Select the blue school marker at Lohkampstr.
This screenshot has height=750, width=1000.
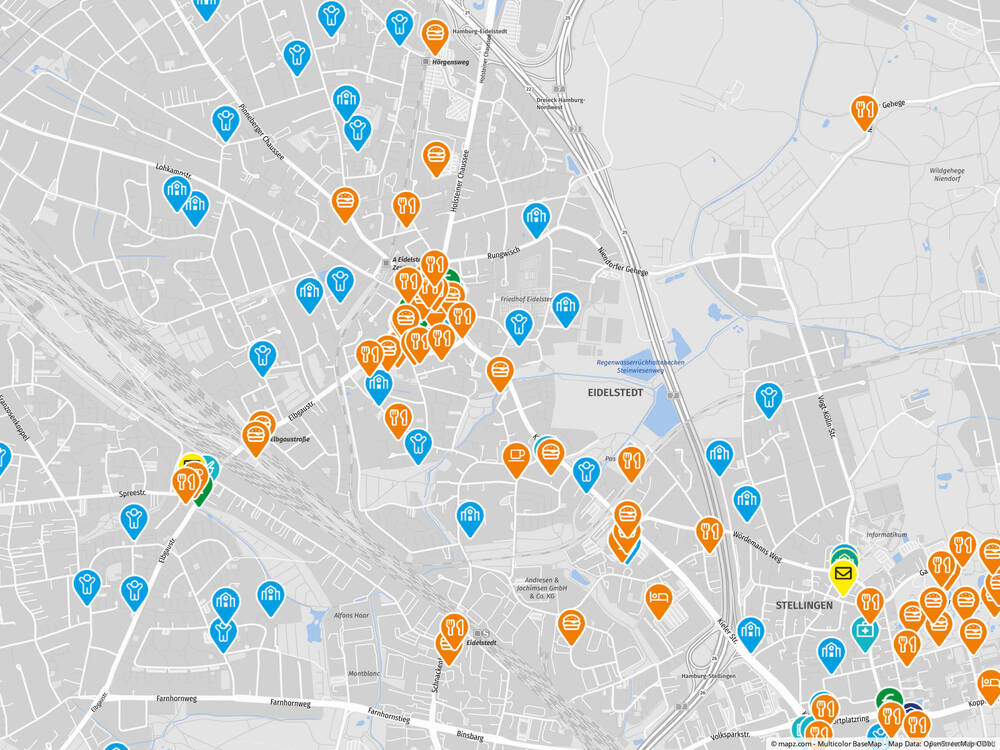(177, 190)
